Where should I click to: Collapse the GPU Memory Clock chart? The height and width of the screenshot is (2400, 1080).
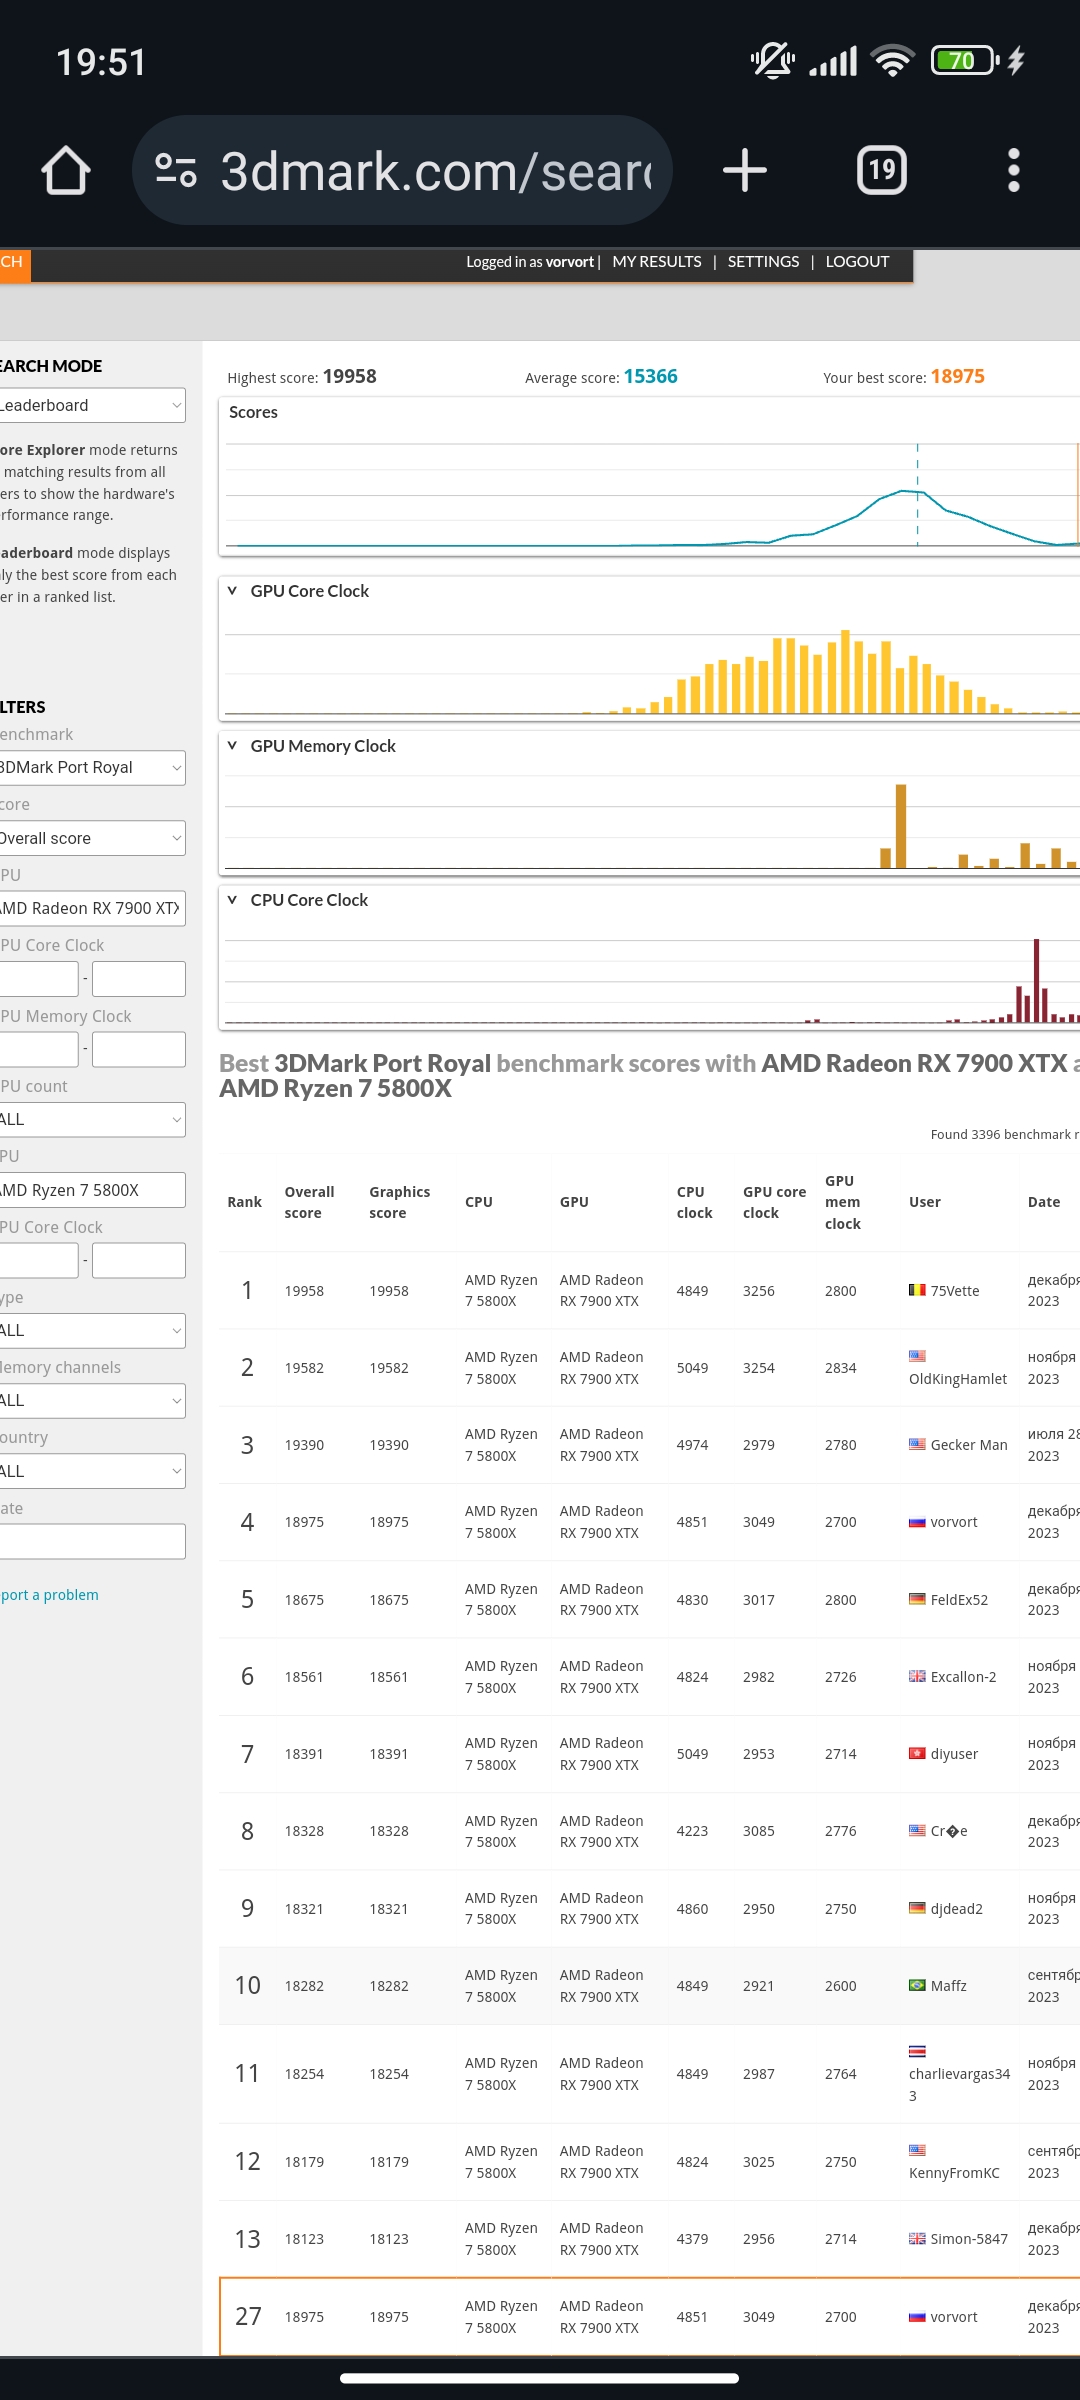click(x=232, y=746)
